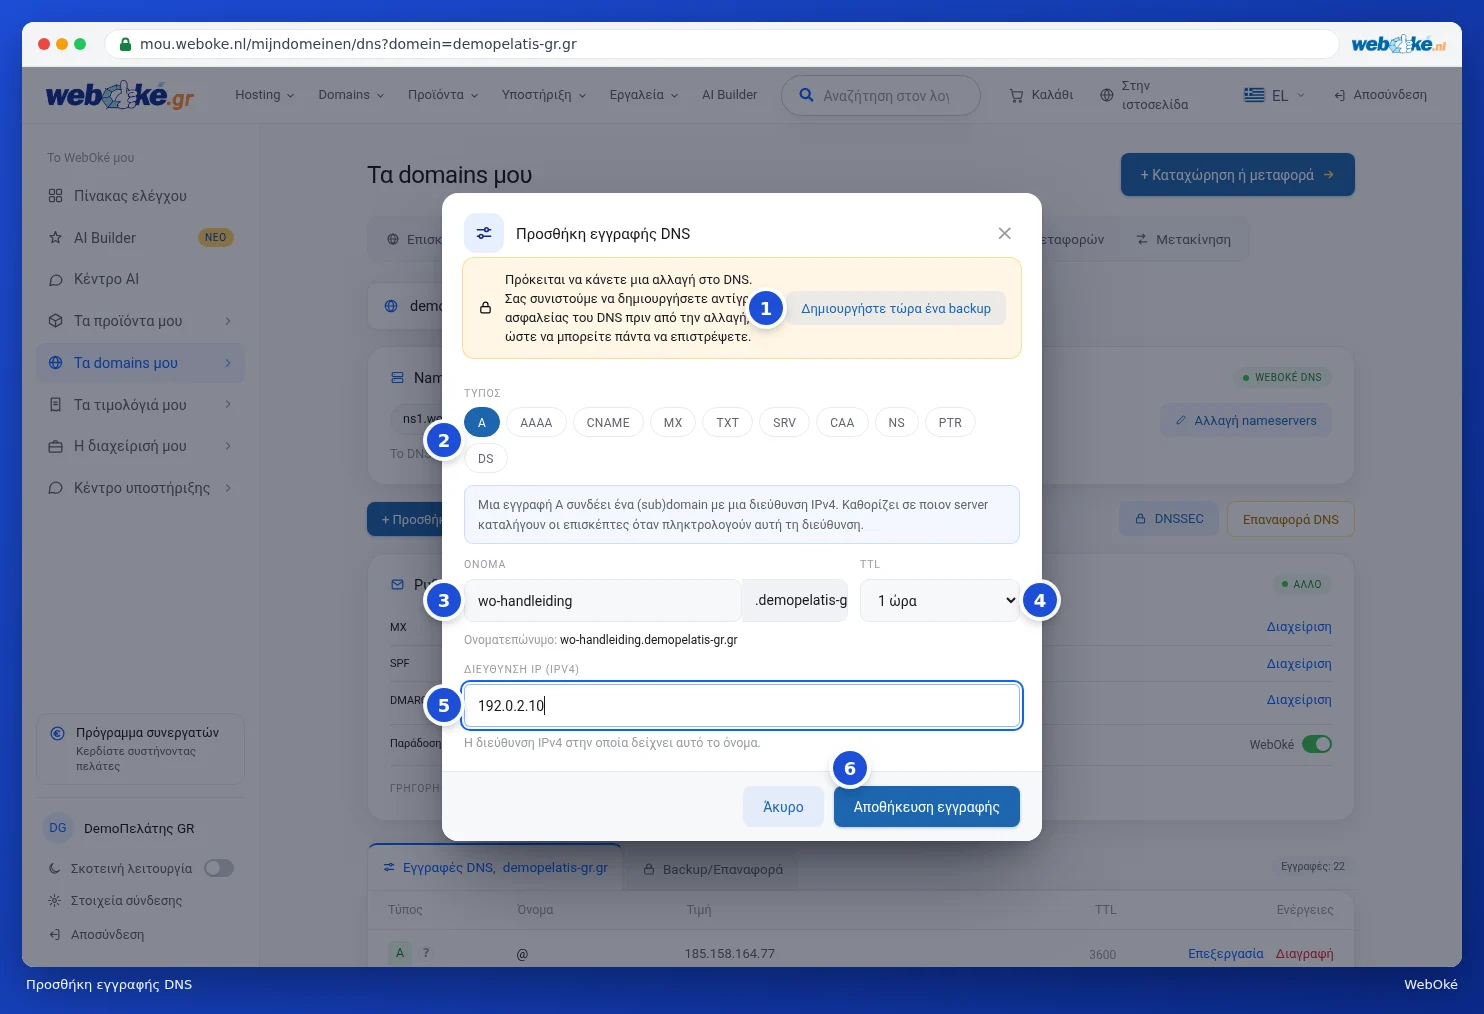This screenshot has height=1014, width=1484.
Task: Select the CNAME record type
Action: (x=608, y=423)
